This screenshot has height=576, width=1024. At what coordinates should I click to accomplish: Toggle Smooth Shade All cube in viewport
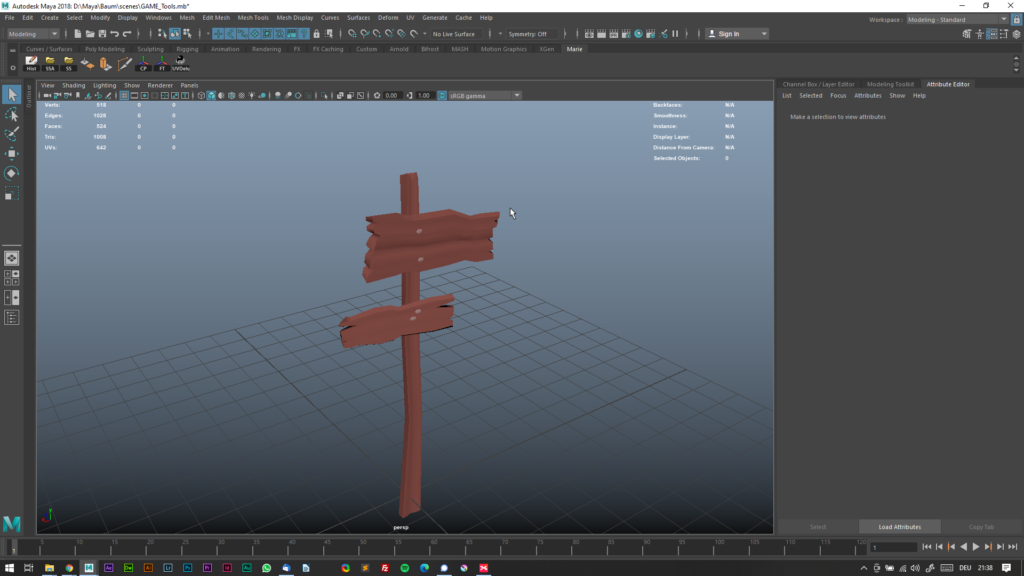pos(211,95)
